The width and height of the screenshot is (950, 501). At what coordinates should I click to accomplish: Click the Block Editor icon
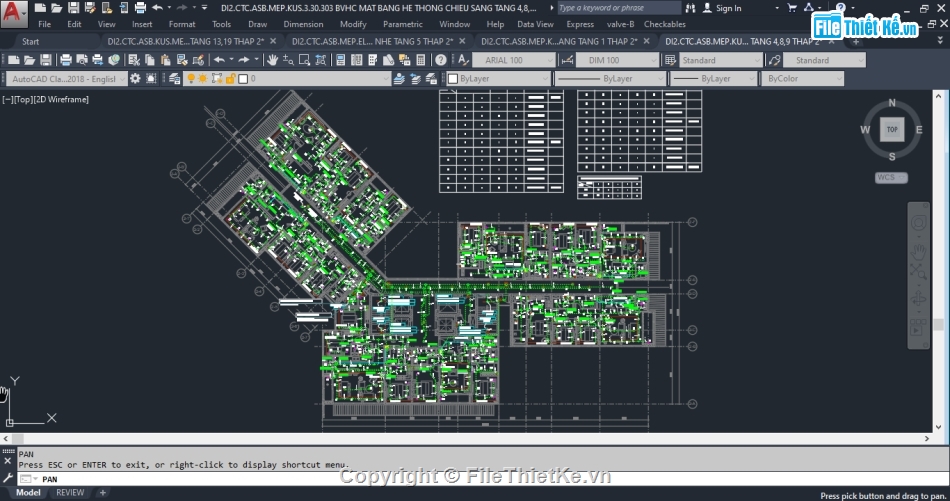pos(198,60)
